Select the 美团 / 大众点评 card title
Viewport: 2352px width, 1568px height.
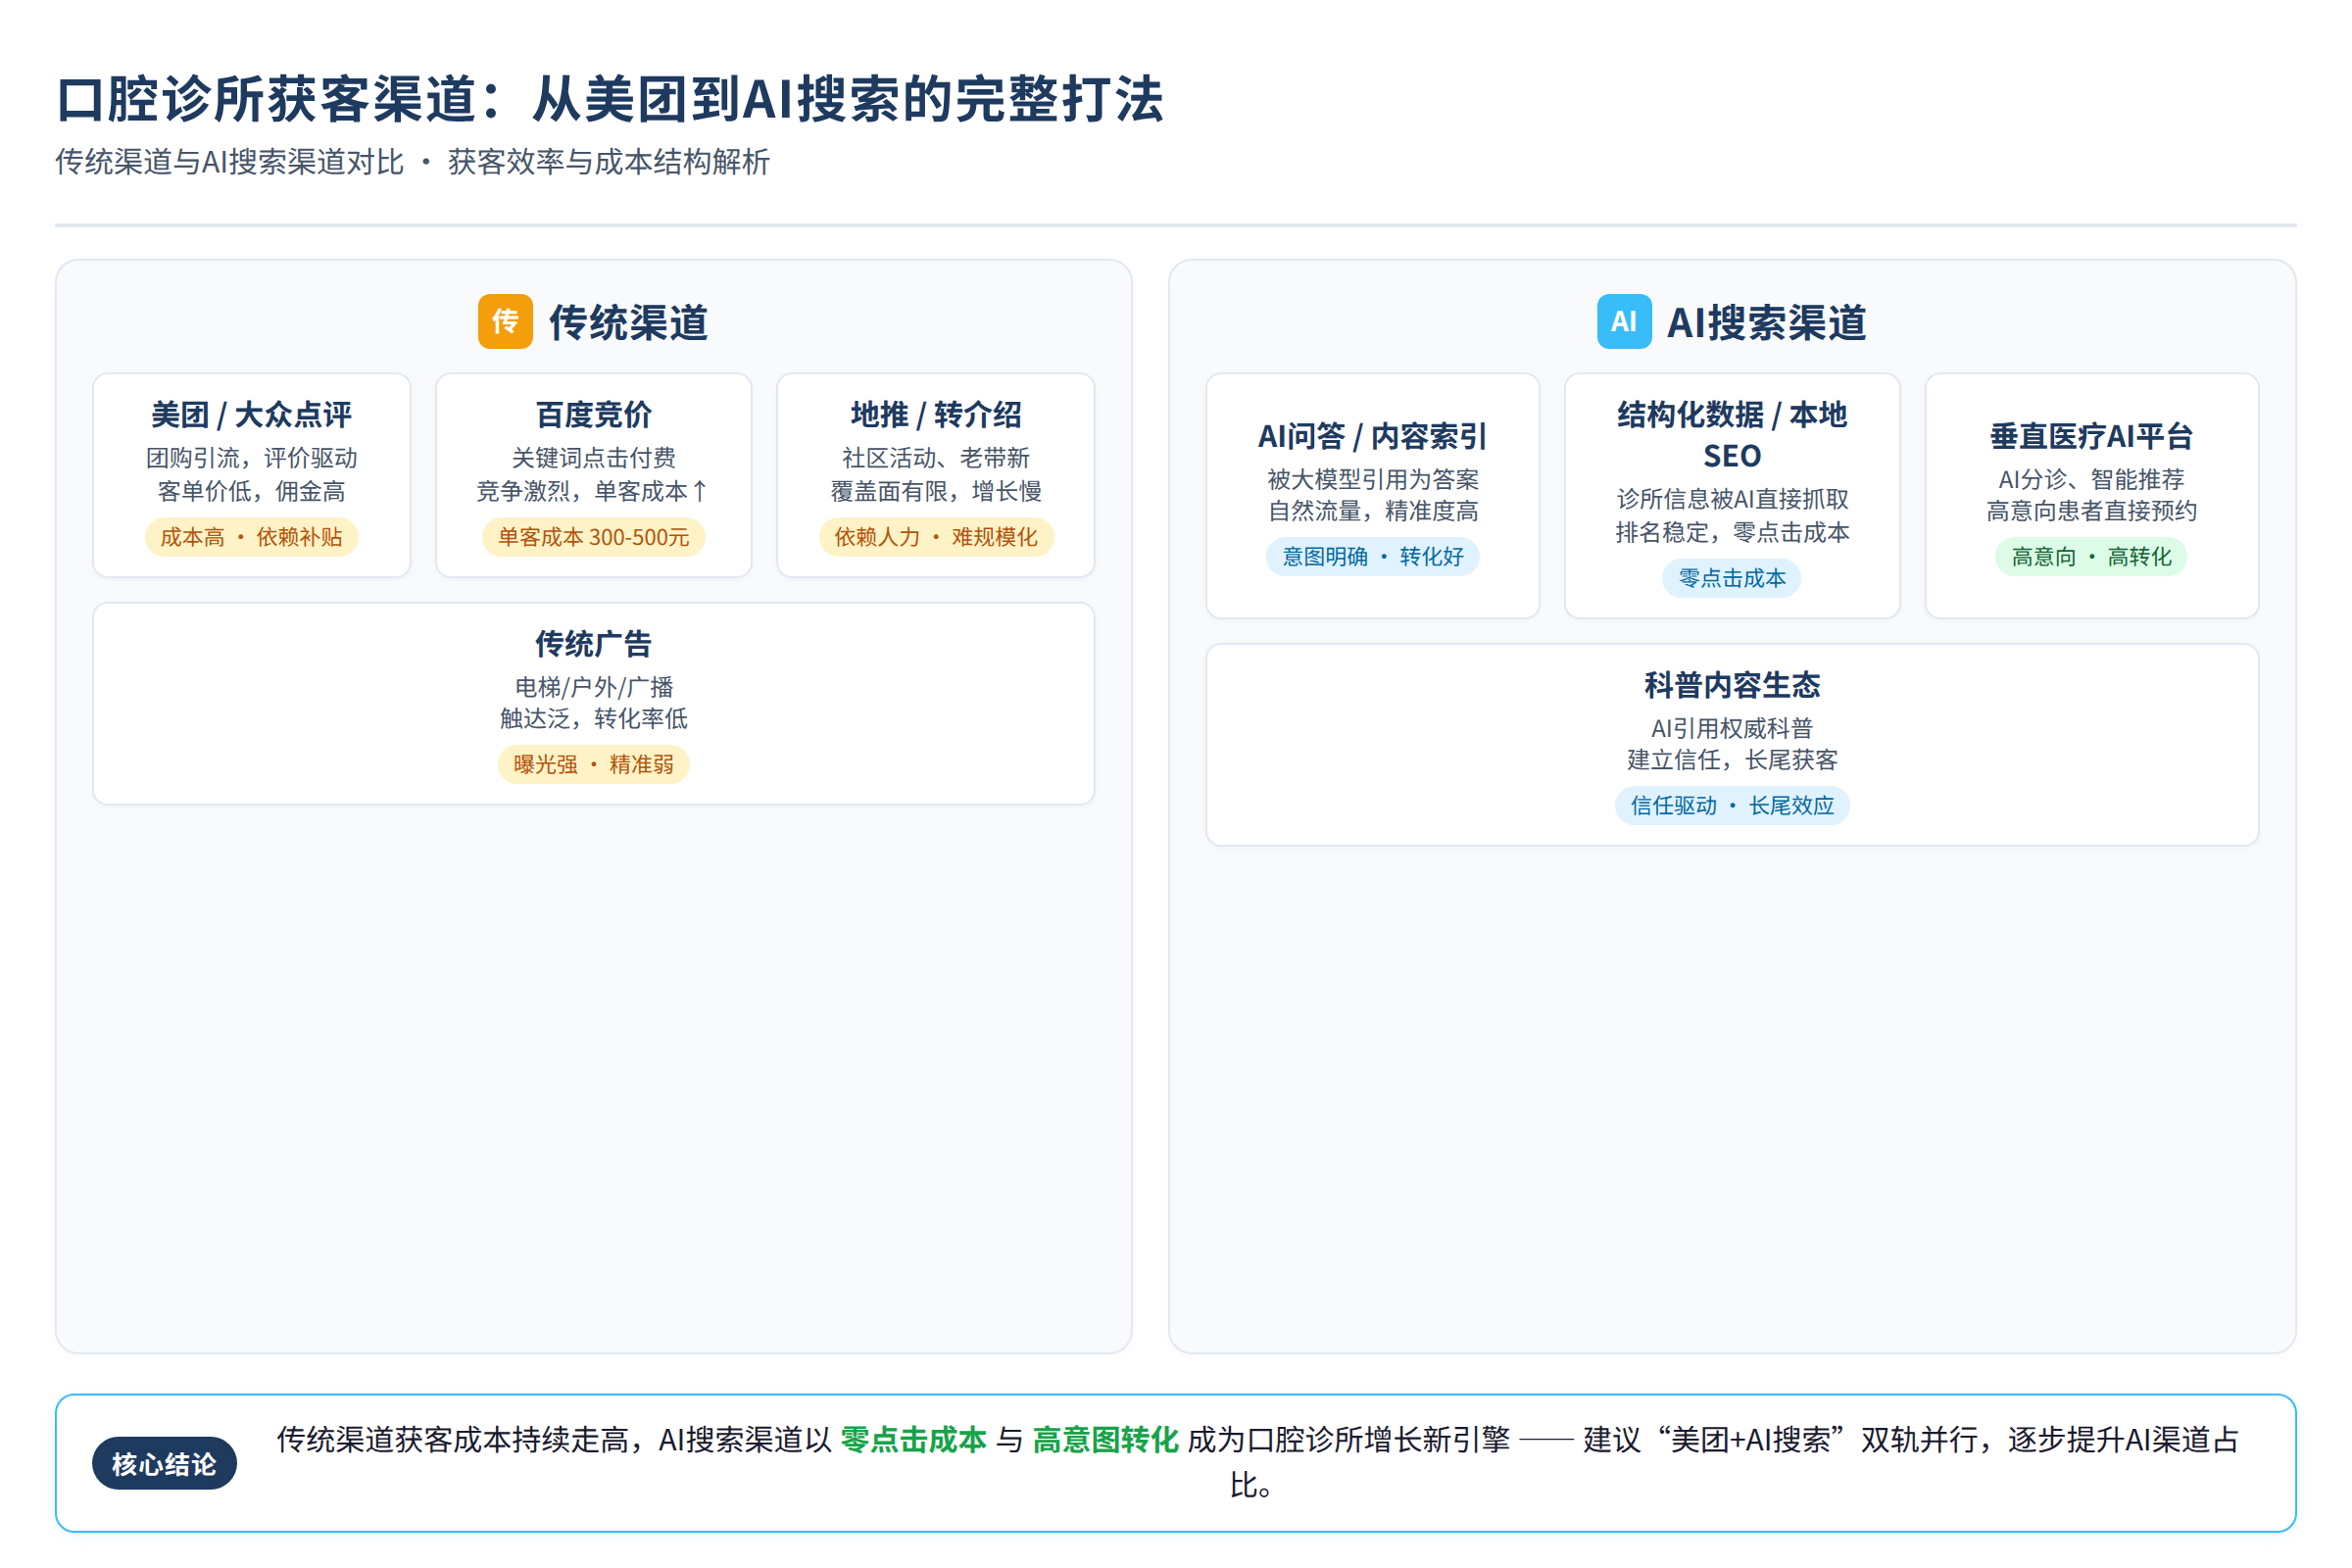click(x=252, y=414)
